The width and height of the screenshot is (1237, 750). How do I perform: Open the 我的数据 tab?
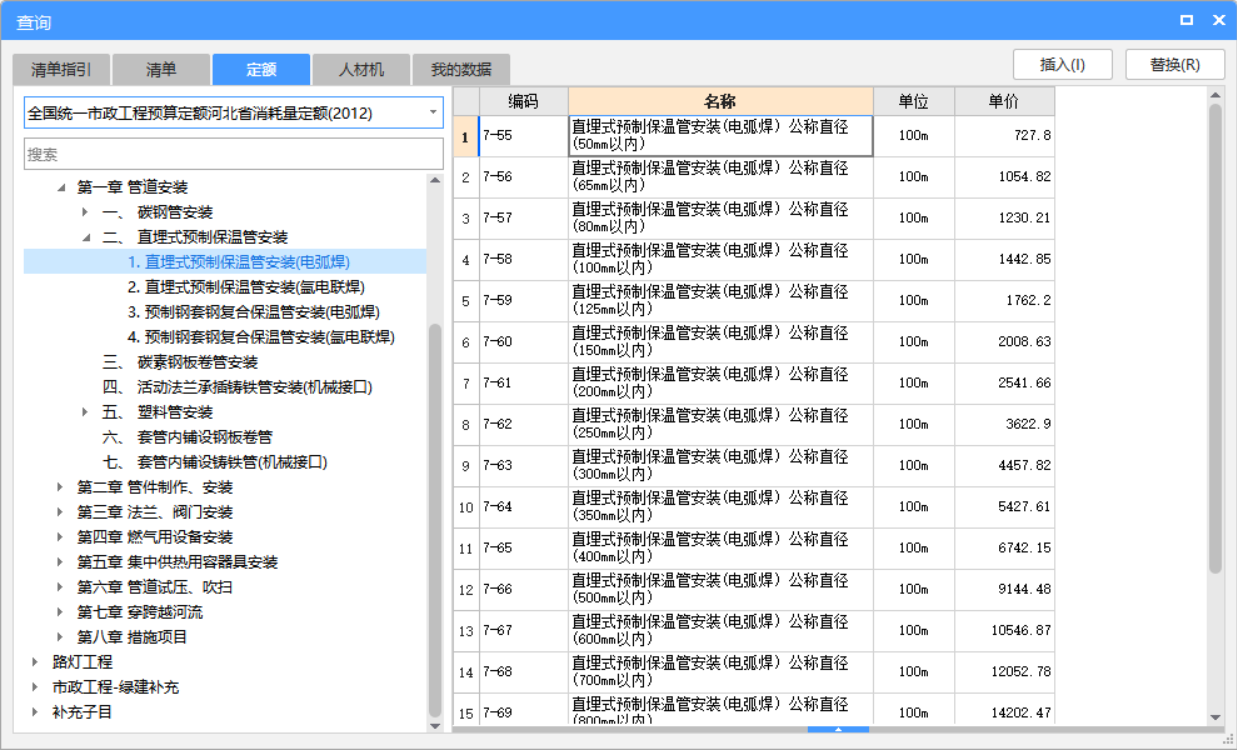[x=461, y=69]
